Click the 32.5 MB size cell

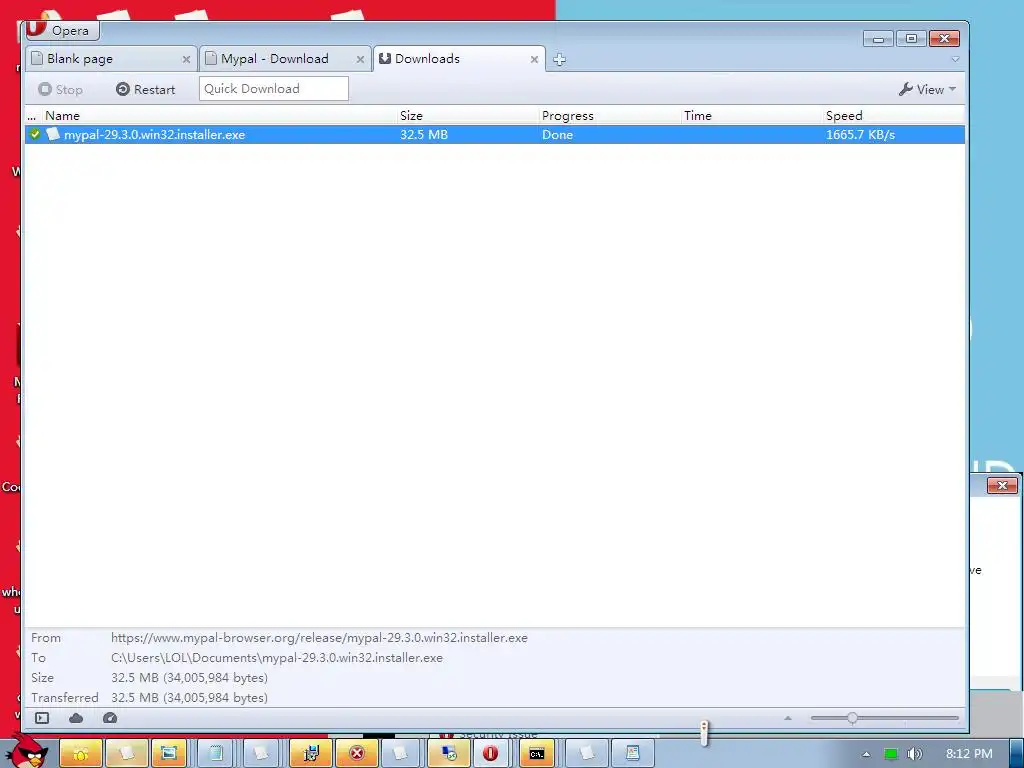(424, 135)
